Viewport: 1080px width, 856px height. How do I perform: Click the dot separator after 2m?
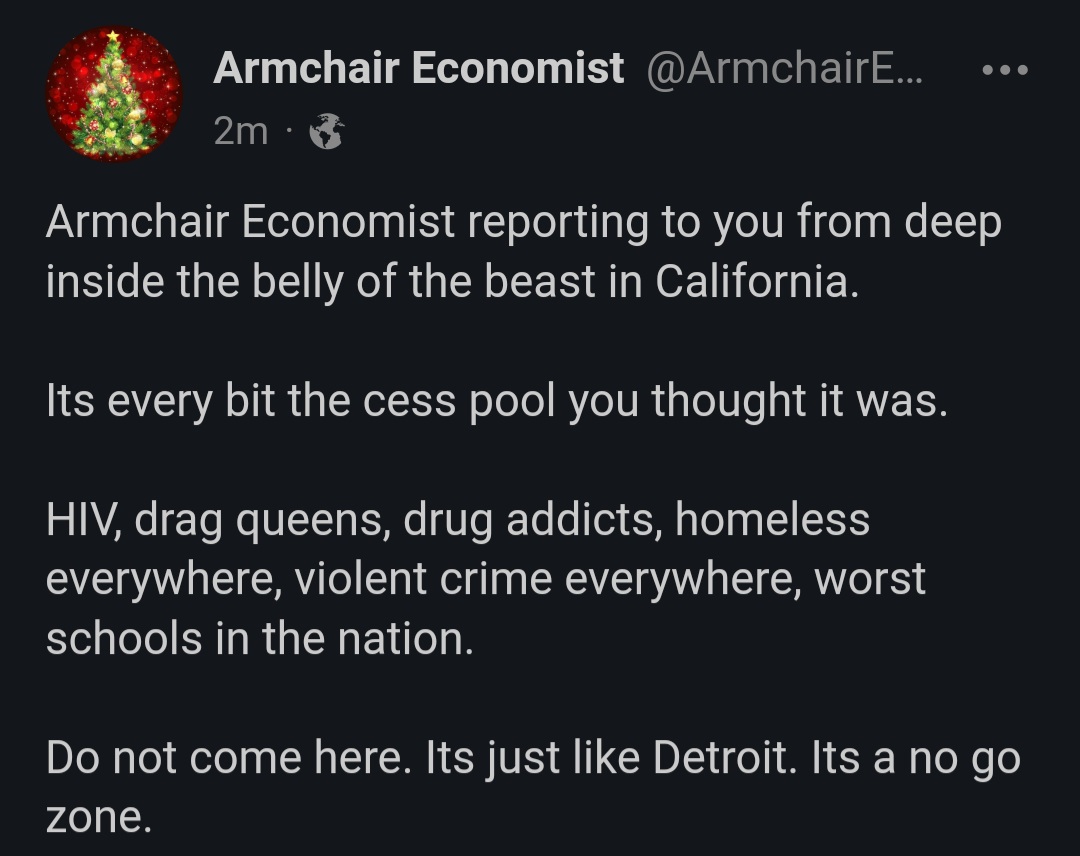pyautogui.click(x=288, y=130)
